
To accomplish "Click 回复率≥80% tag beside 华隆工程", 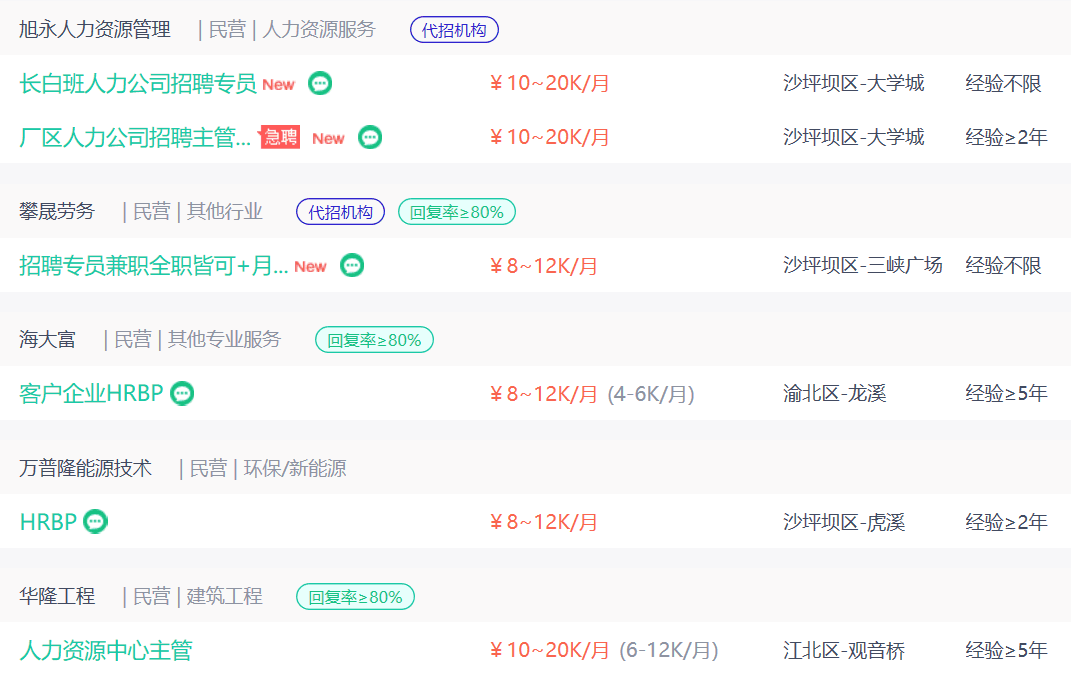I will [x=355, y=596].
